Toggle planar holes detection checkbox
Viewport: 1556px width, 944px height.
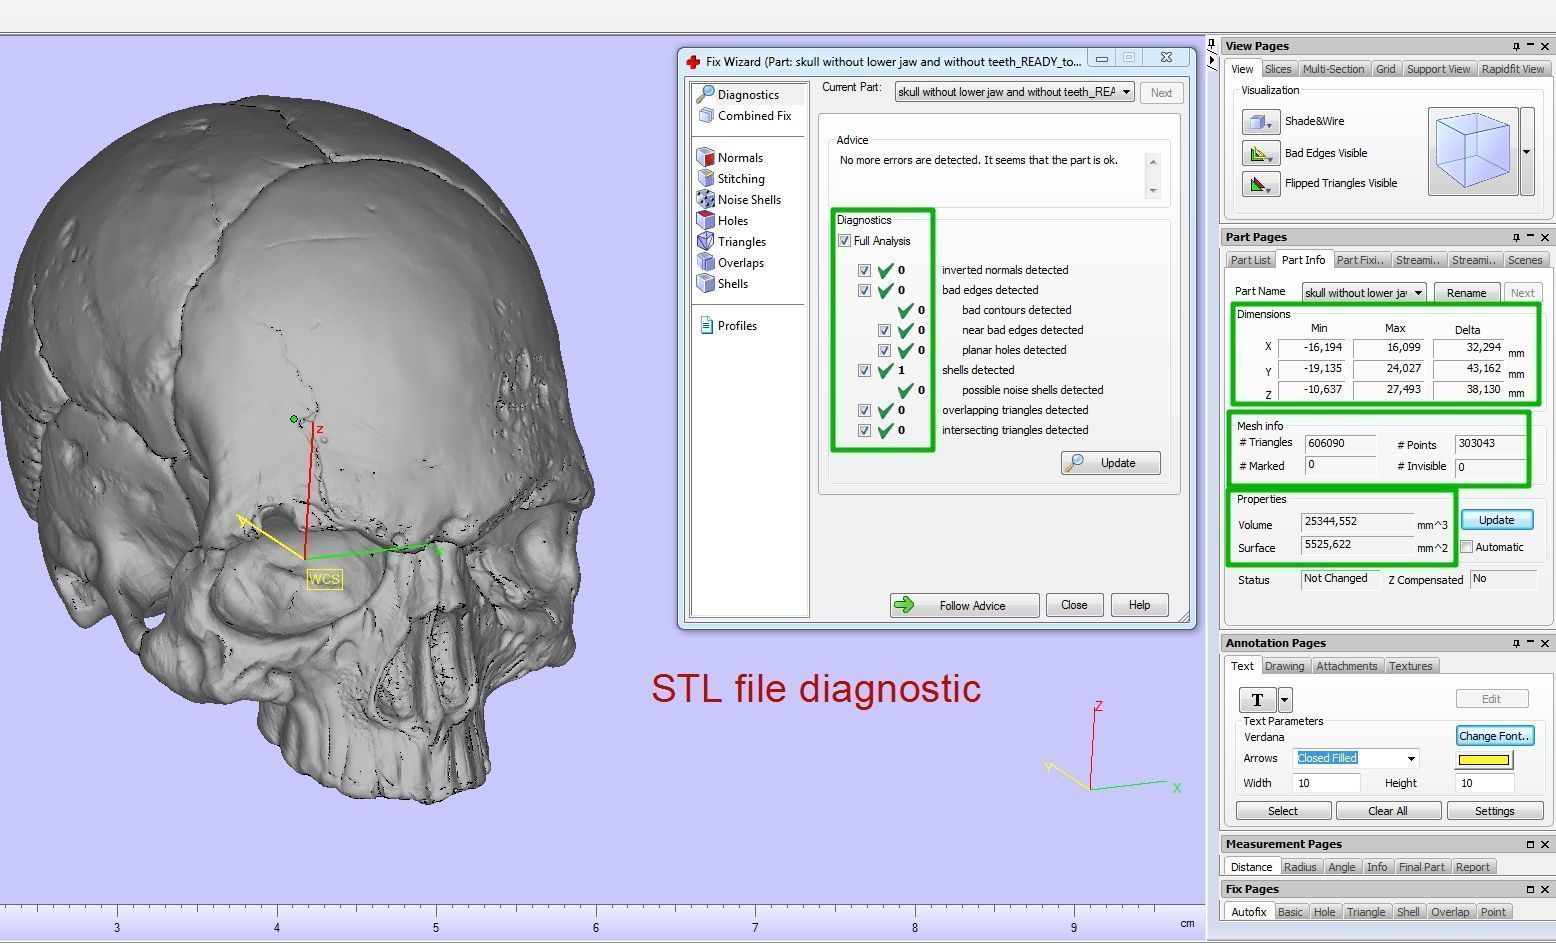884,350
